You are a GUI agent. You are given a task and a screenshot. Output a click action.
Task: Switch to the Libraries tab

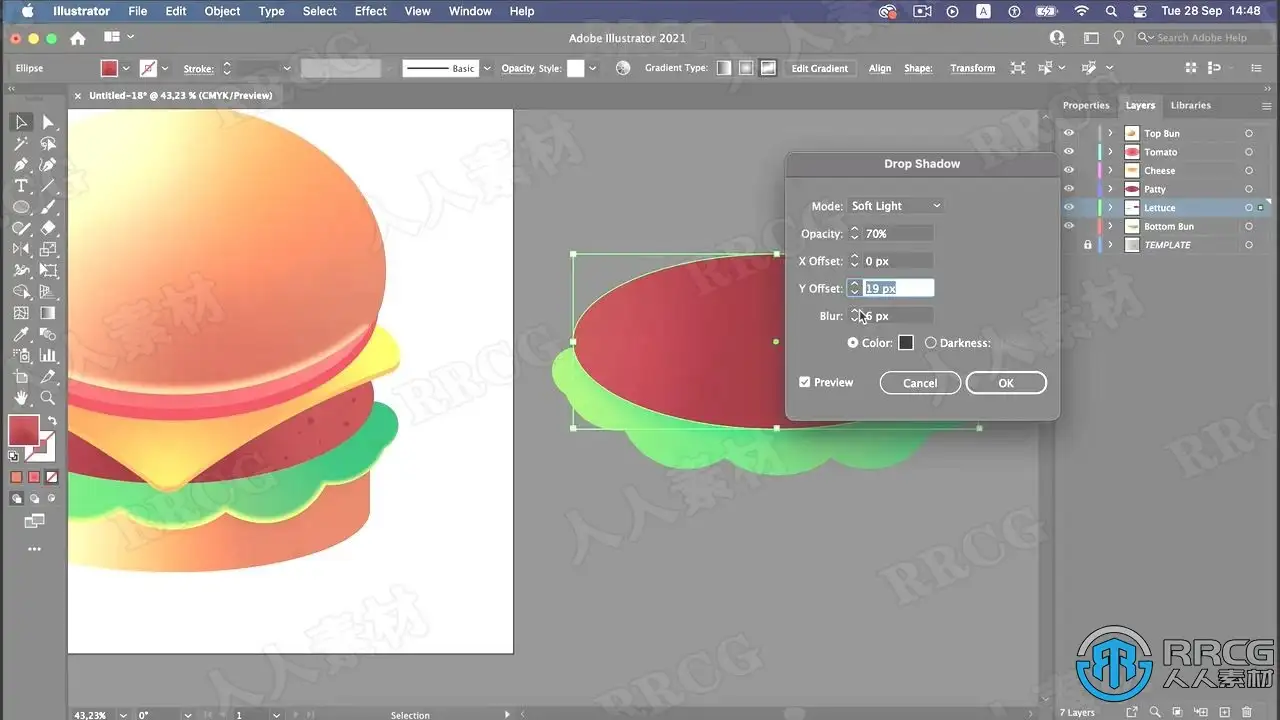pyautogui.click(x=1191, y=105)
